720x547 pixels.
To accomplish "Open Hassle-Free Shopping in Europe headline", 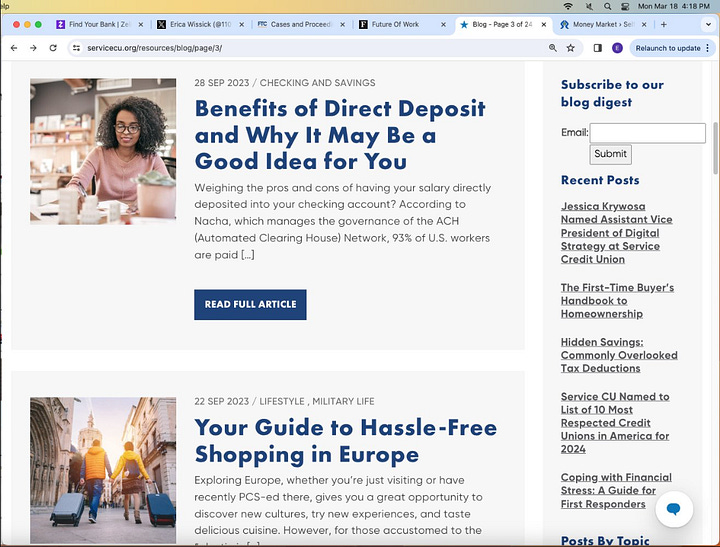I will pyautogui.click(x=345, y=441).
